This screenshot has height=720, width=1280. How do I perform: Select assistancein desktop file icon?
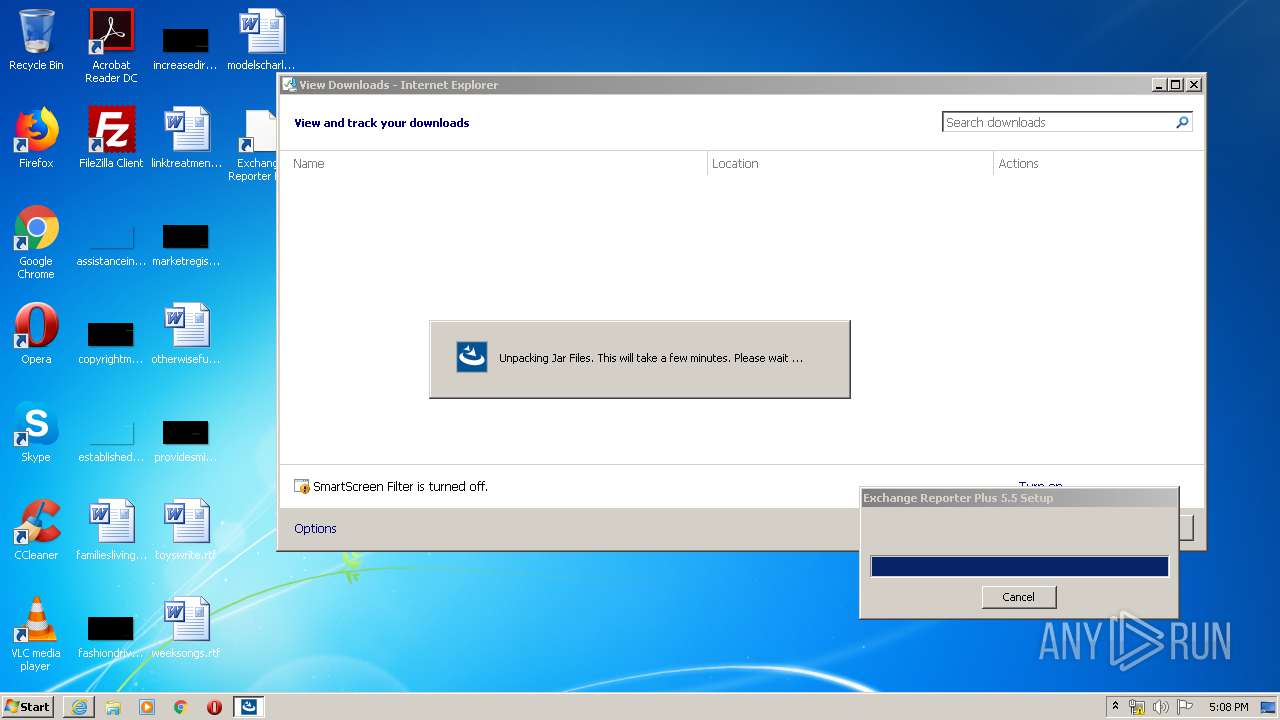111,244
